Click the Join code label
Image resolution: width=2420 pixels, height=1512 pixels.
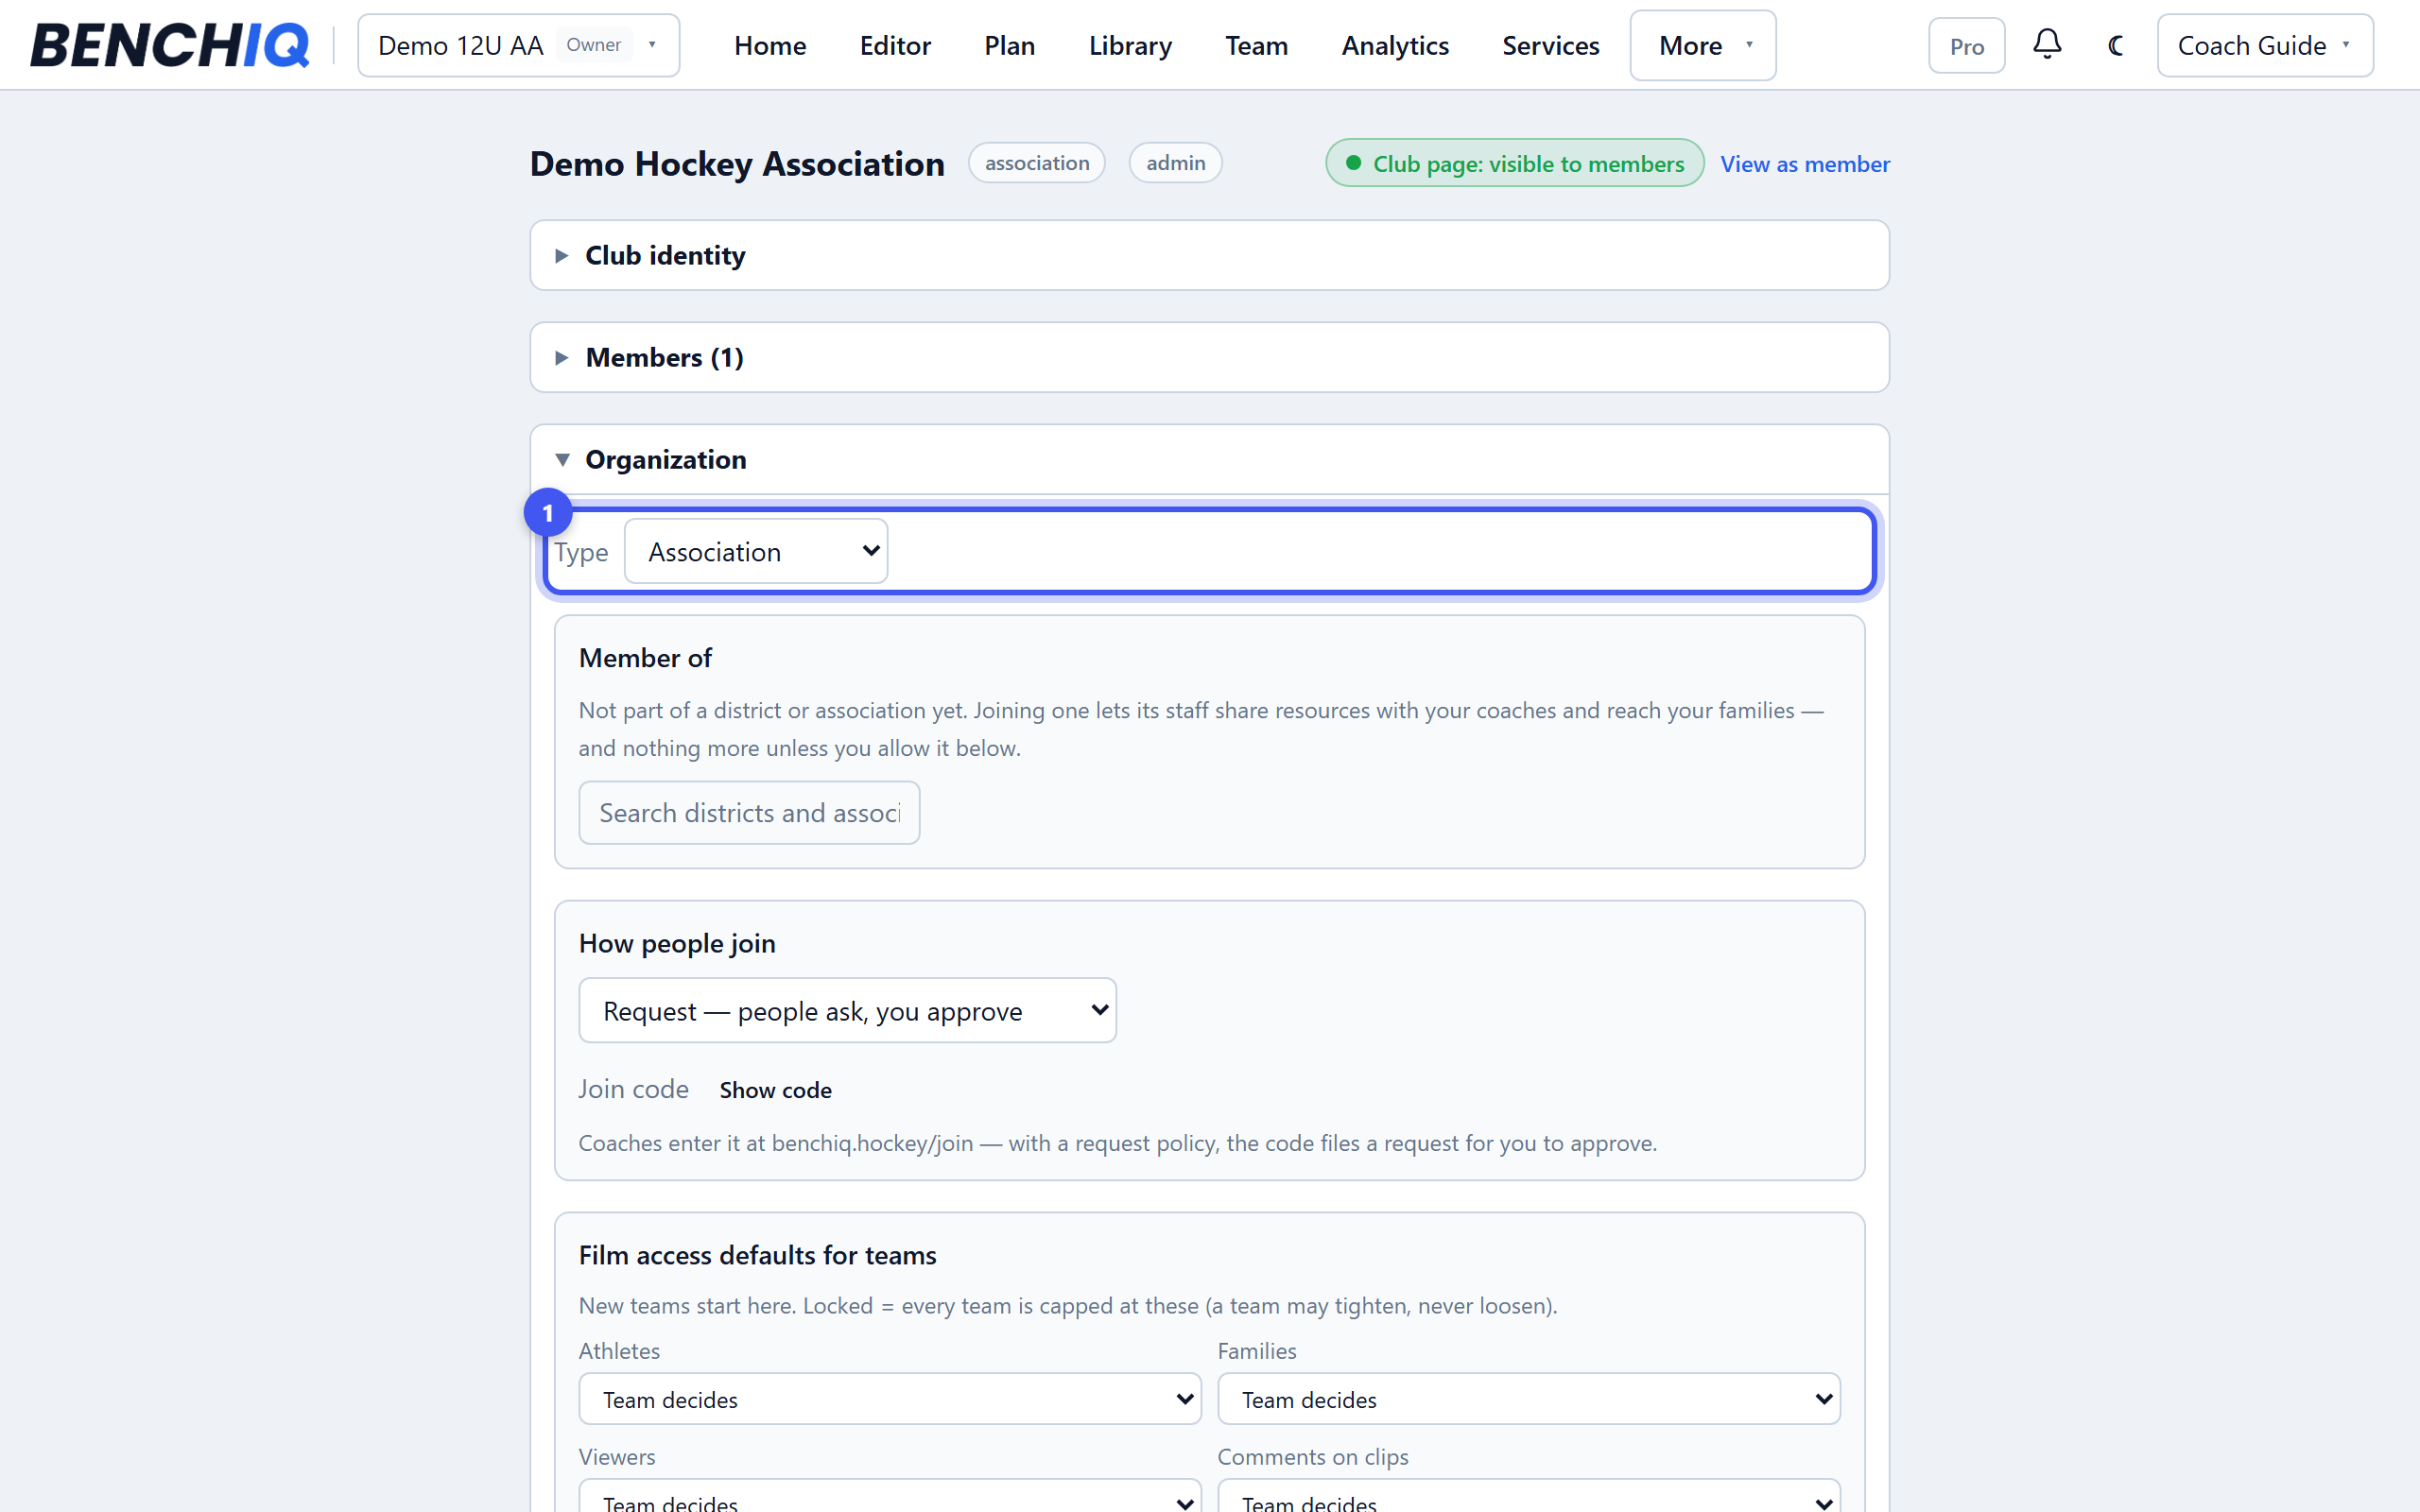[633, 1088]
